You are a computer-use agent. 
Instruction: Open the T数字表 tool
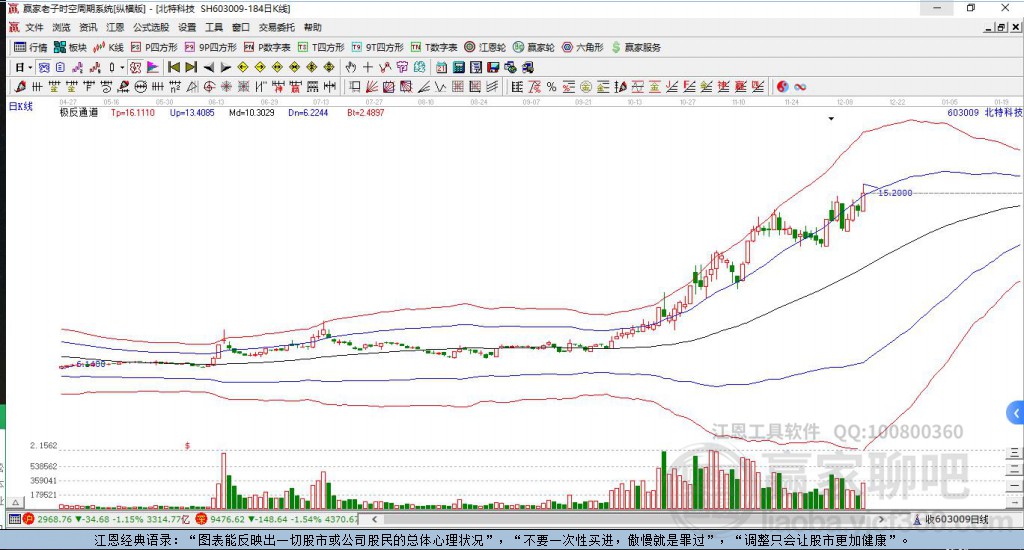pyautogui.click(x=434, y=47)
